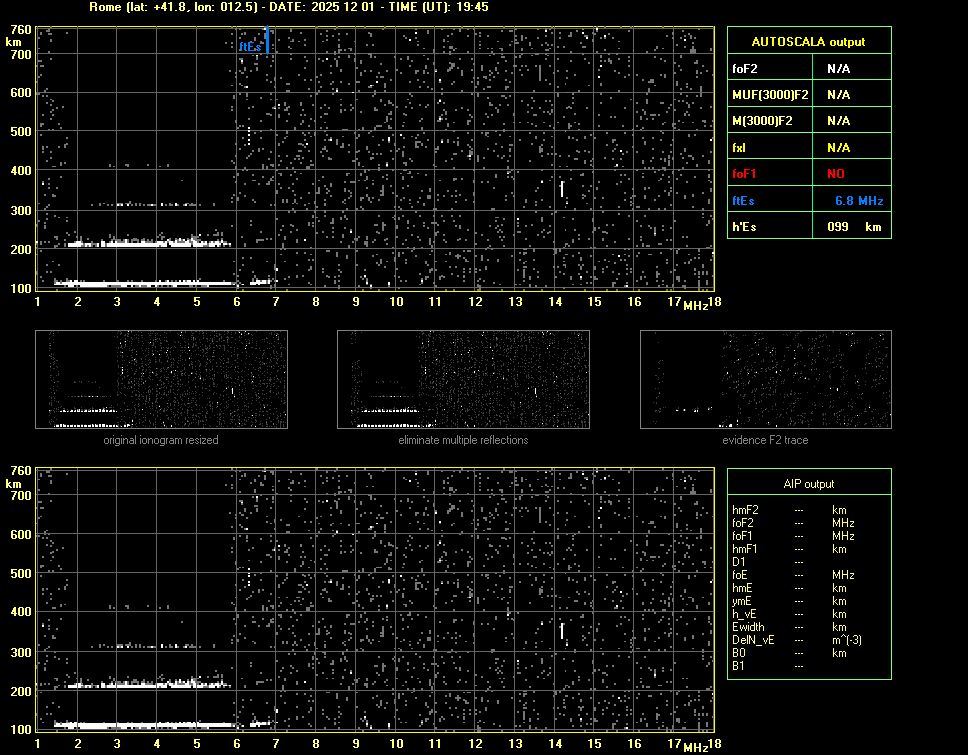Open the evidence F2 trace thumbnail

(x=765, y=379)
